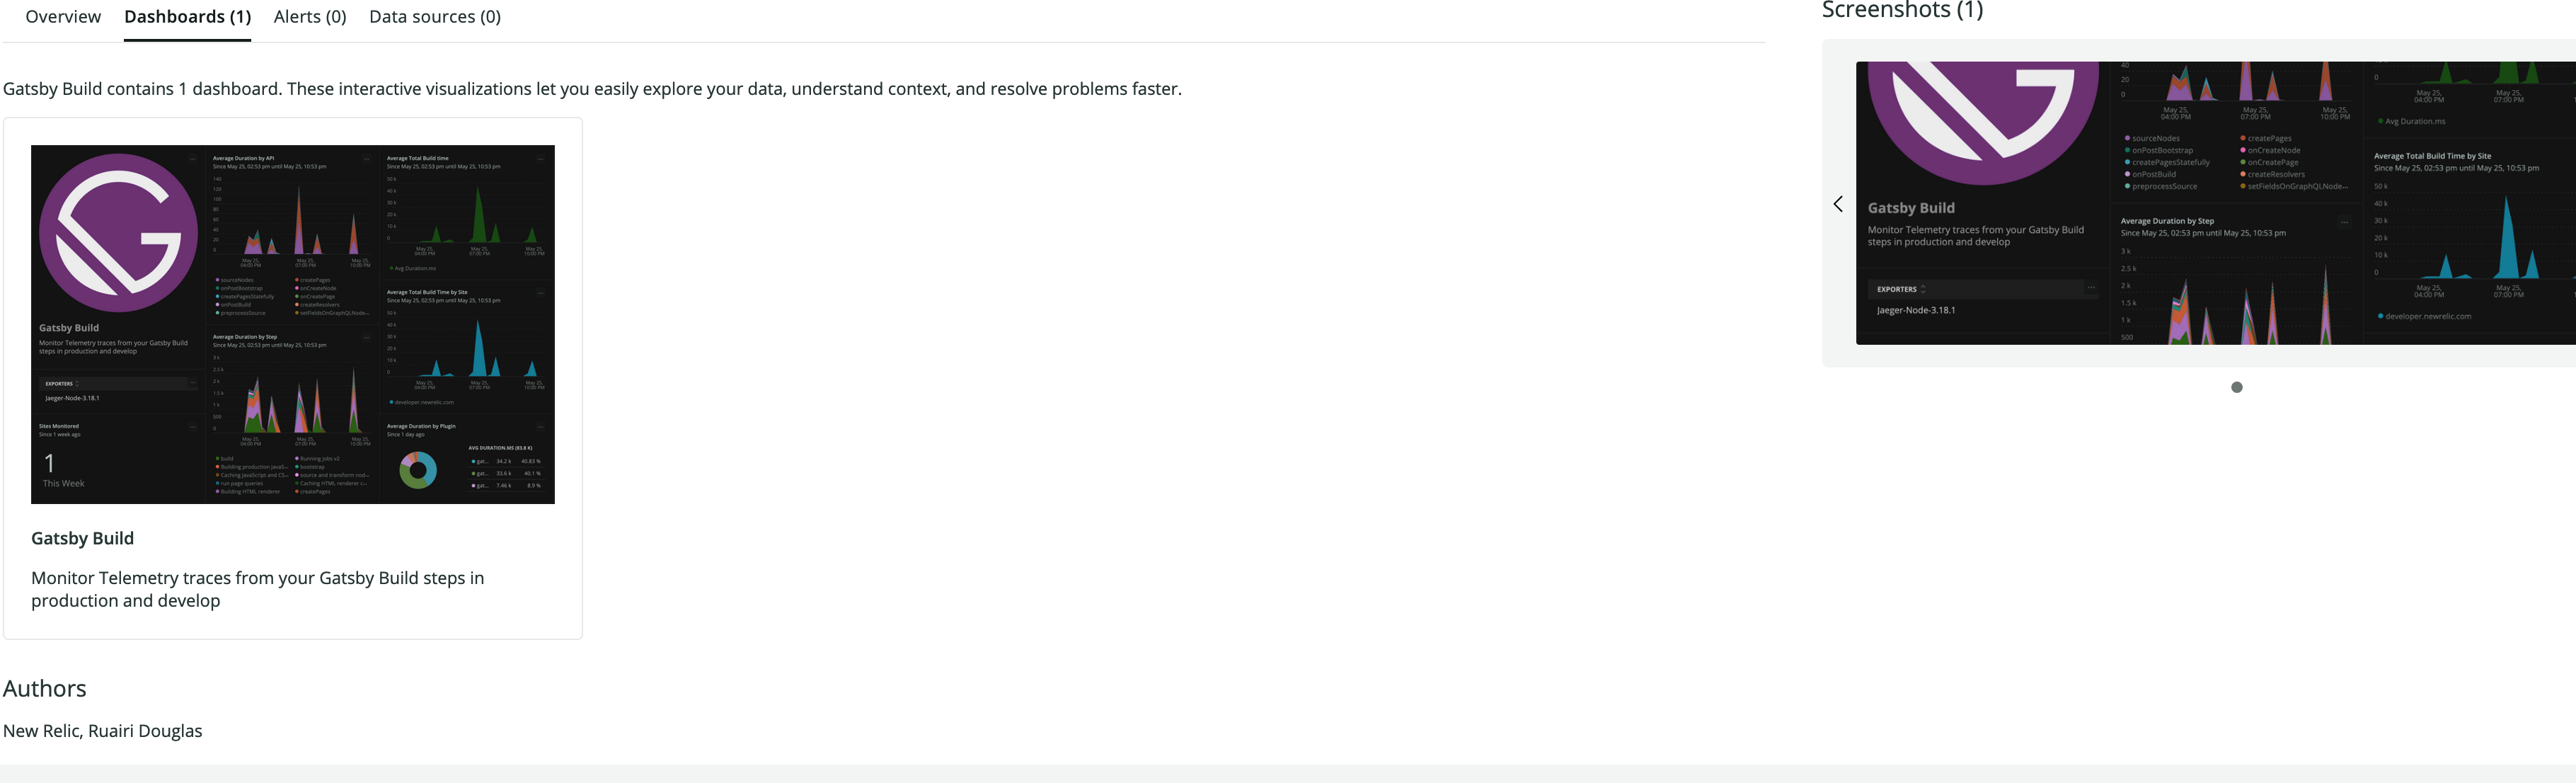This screenshot has width=2576, height=783.
Task: Open options menu beside EXPORTERS row
Action: point(193,382)
